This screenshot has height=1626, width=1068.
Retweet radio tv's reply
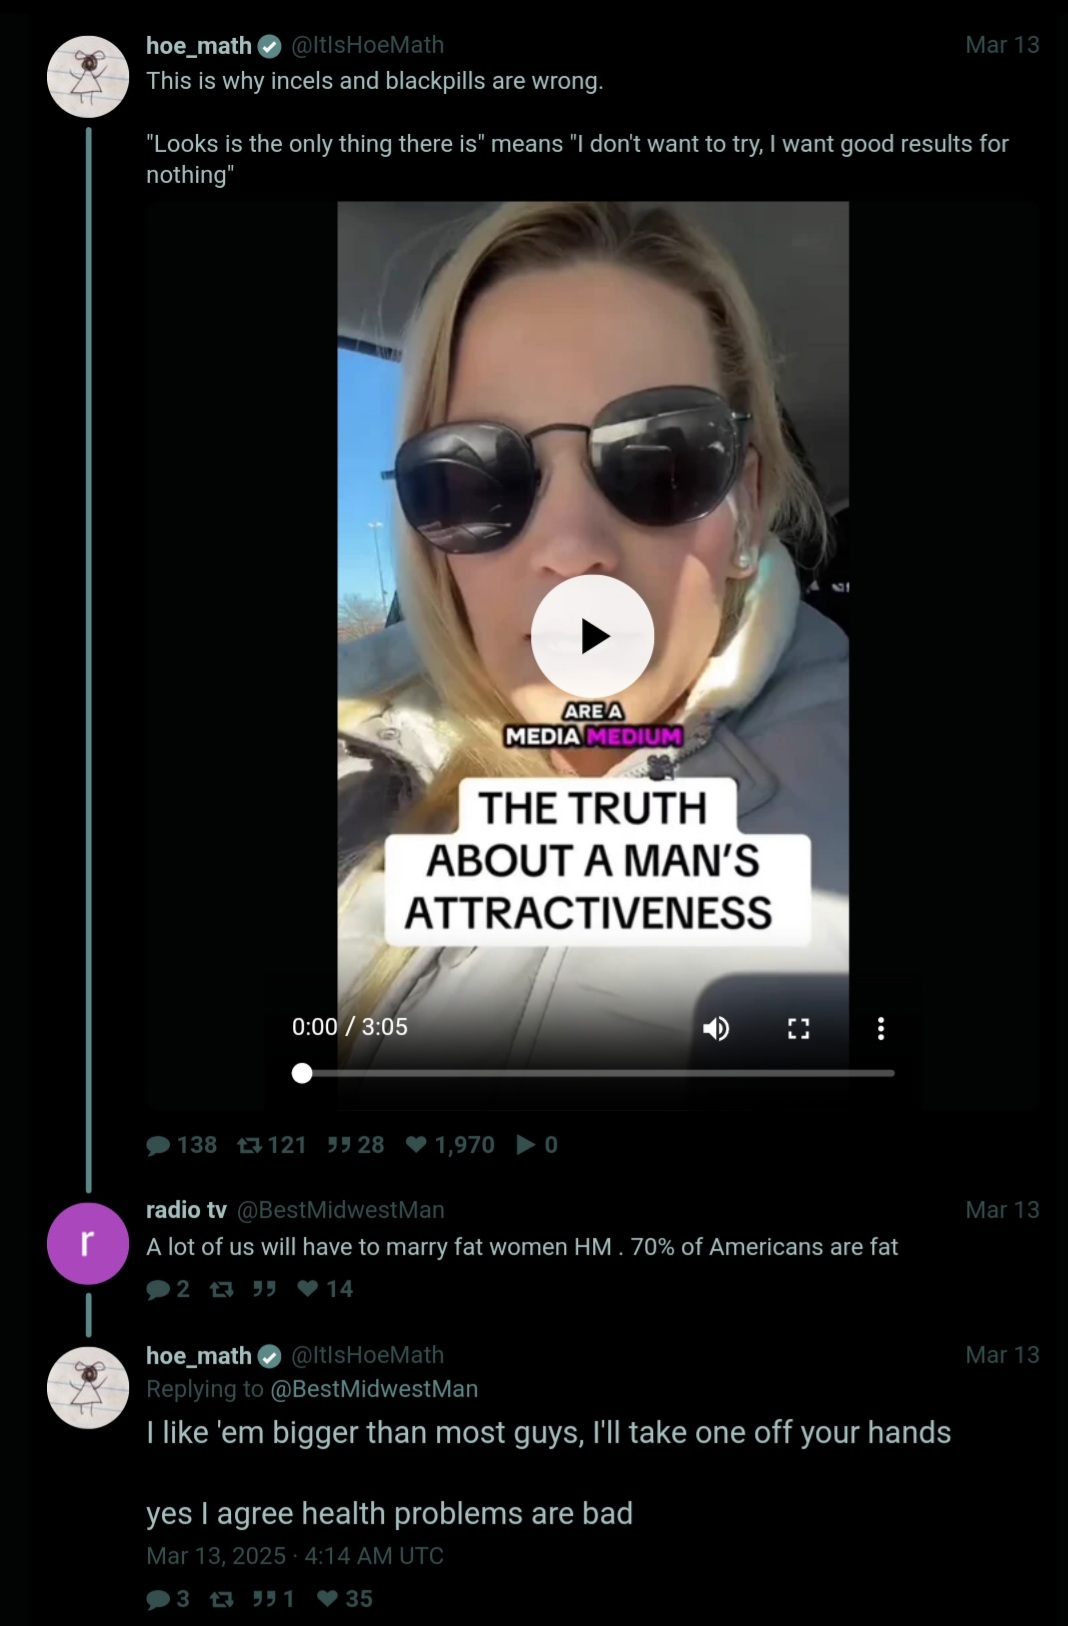[x=222, y=1289]
